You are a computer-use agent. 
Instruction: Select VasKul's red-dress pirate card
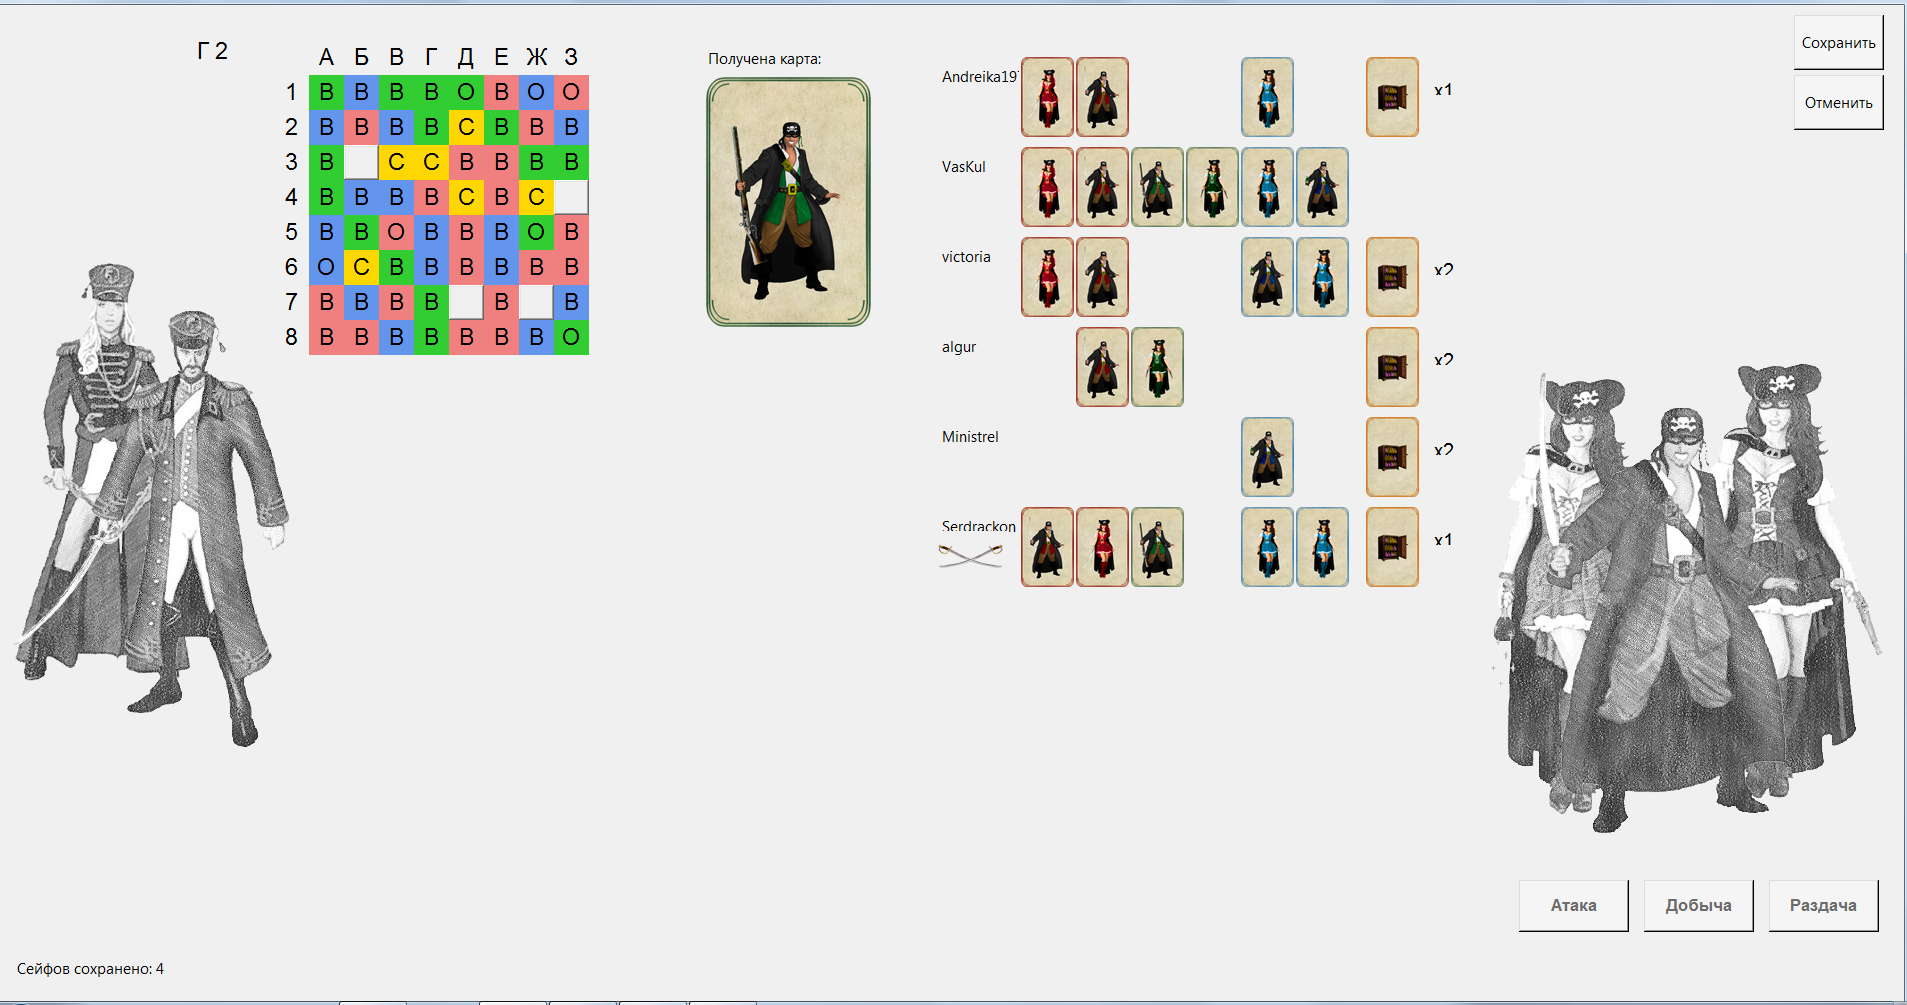tap(1047, 187)
